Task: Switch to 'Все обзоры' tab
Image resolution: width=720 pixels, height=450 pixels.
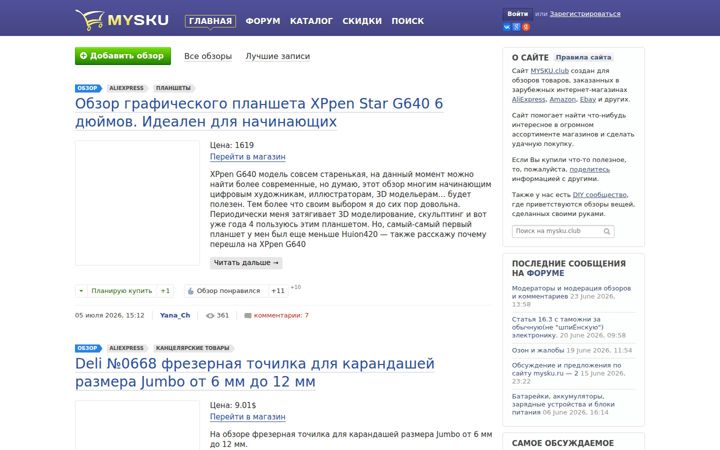Action: coord(208,56)
